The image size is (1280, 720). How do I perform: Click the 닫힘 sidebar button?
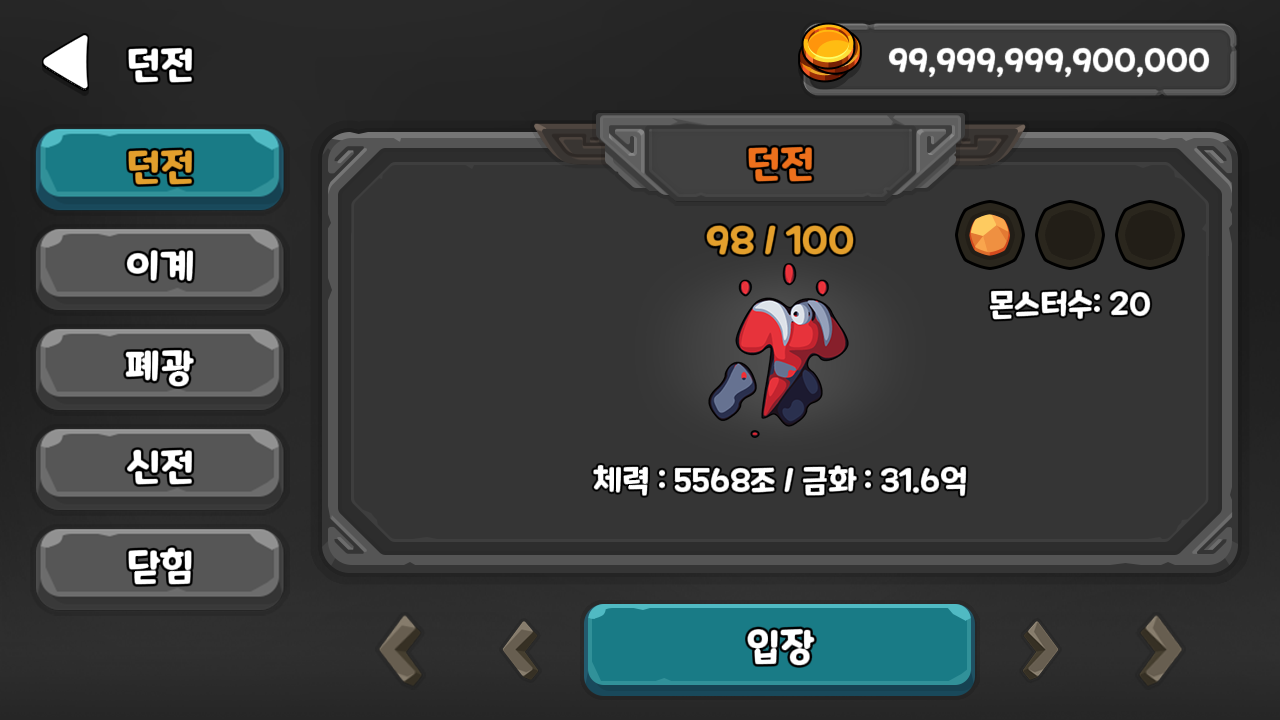coord(160,566)
